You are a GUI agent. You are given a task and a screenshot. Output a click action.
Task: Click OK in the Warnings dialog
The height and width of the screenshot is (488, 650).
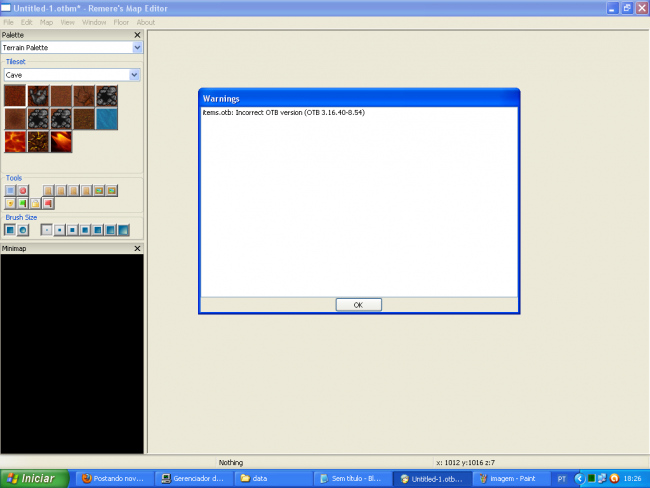(358, 304)
